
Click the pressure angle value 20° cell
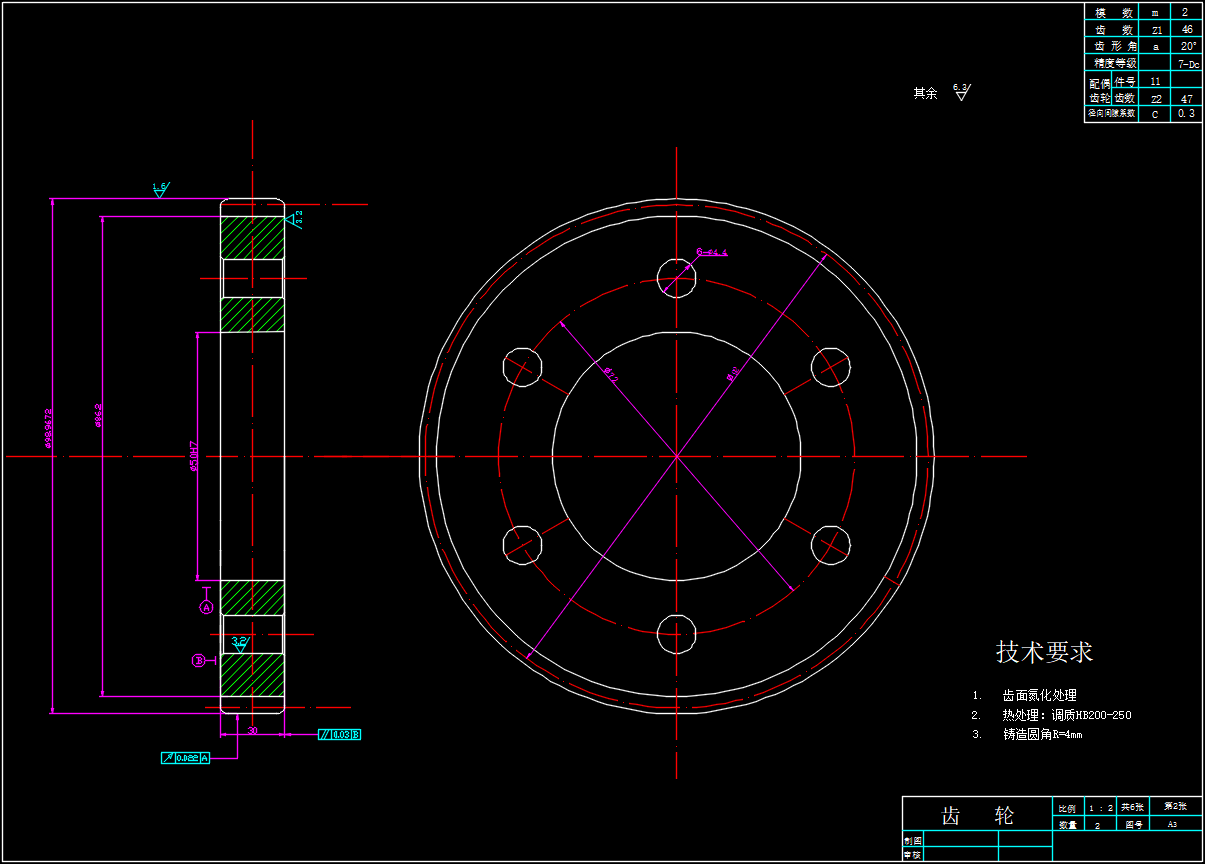[x=1186, y=46]
